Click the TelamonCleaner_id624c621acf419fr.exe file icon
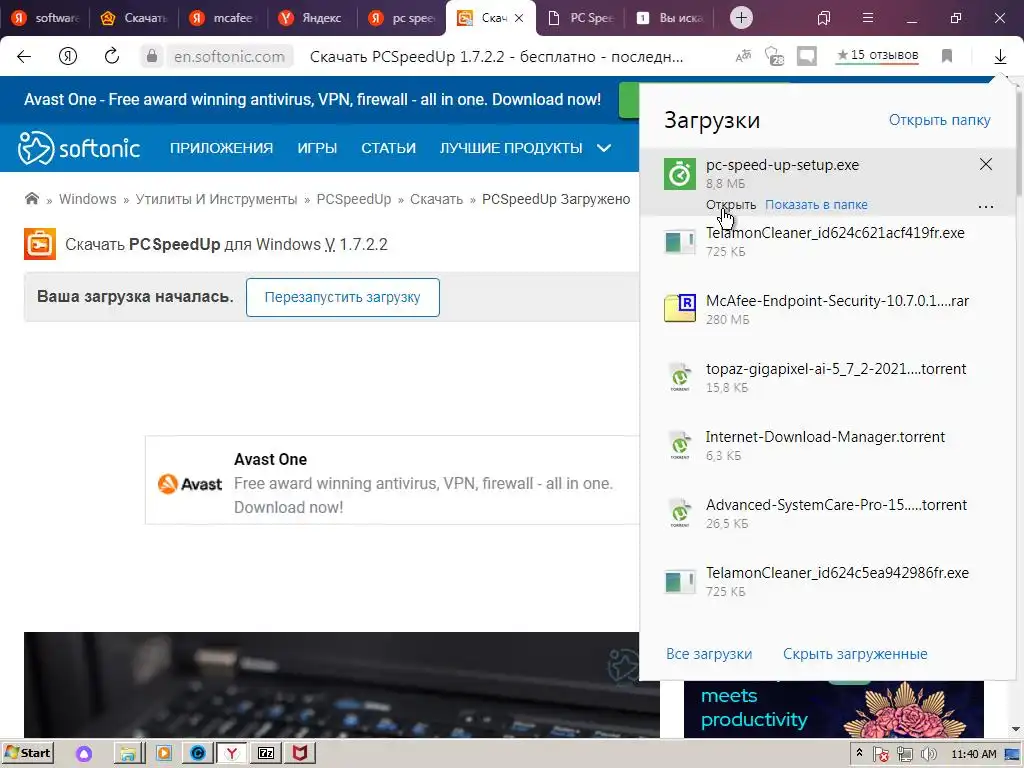 coord(680,242)
